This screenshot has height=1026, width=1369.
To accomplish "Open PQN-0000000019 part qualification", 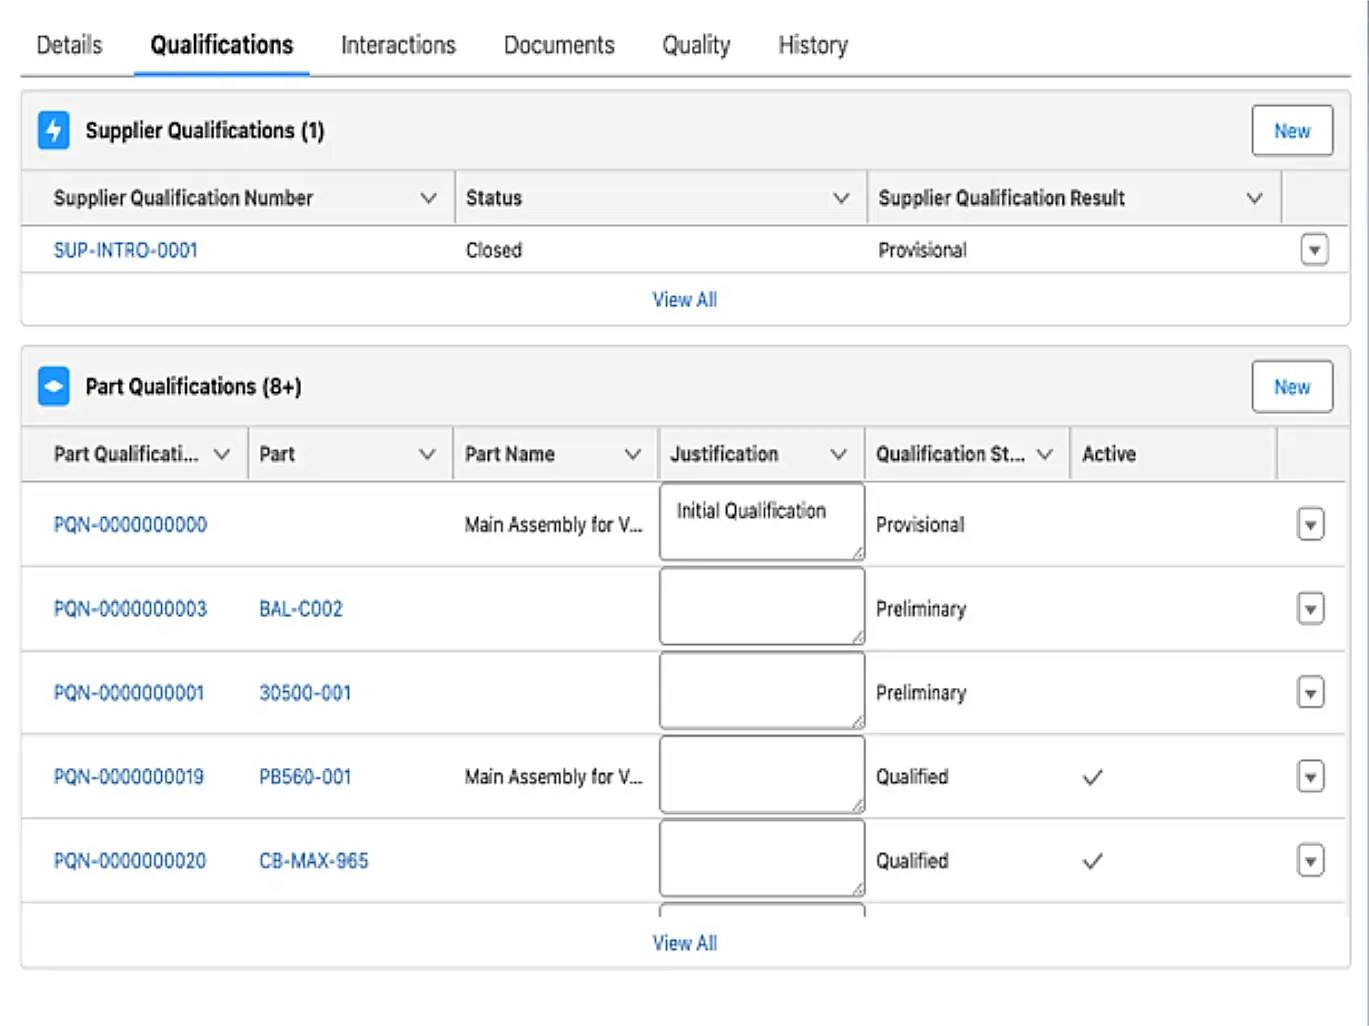I will tap(129, 776).
